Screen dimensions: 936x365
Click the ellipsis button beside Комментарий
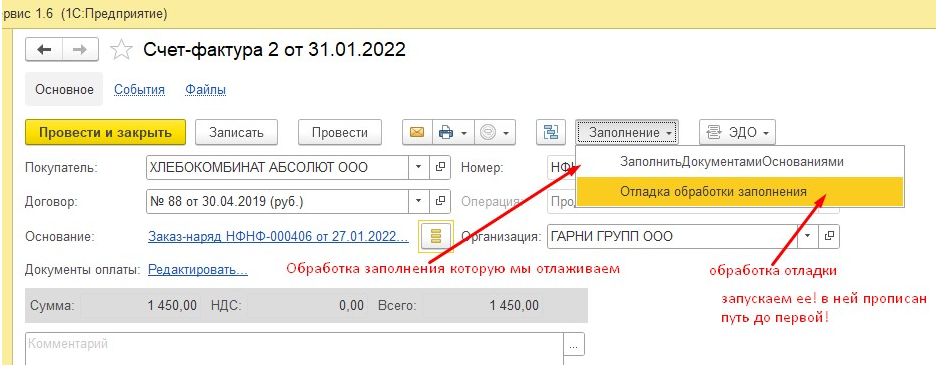tap(574, 345)
